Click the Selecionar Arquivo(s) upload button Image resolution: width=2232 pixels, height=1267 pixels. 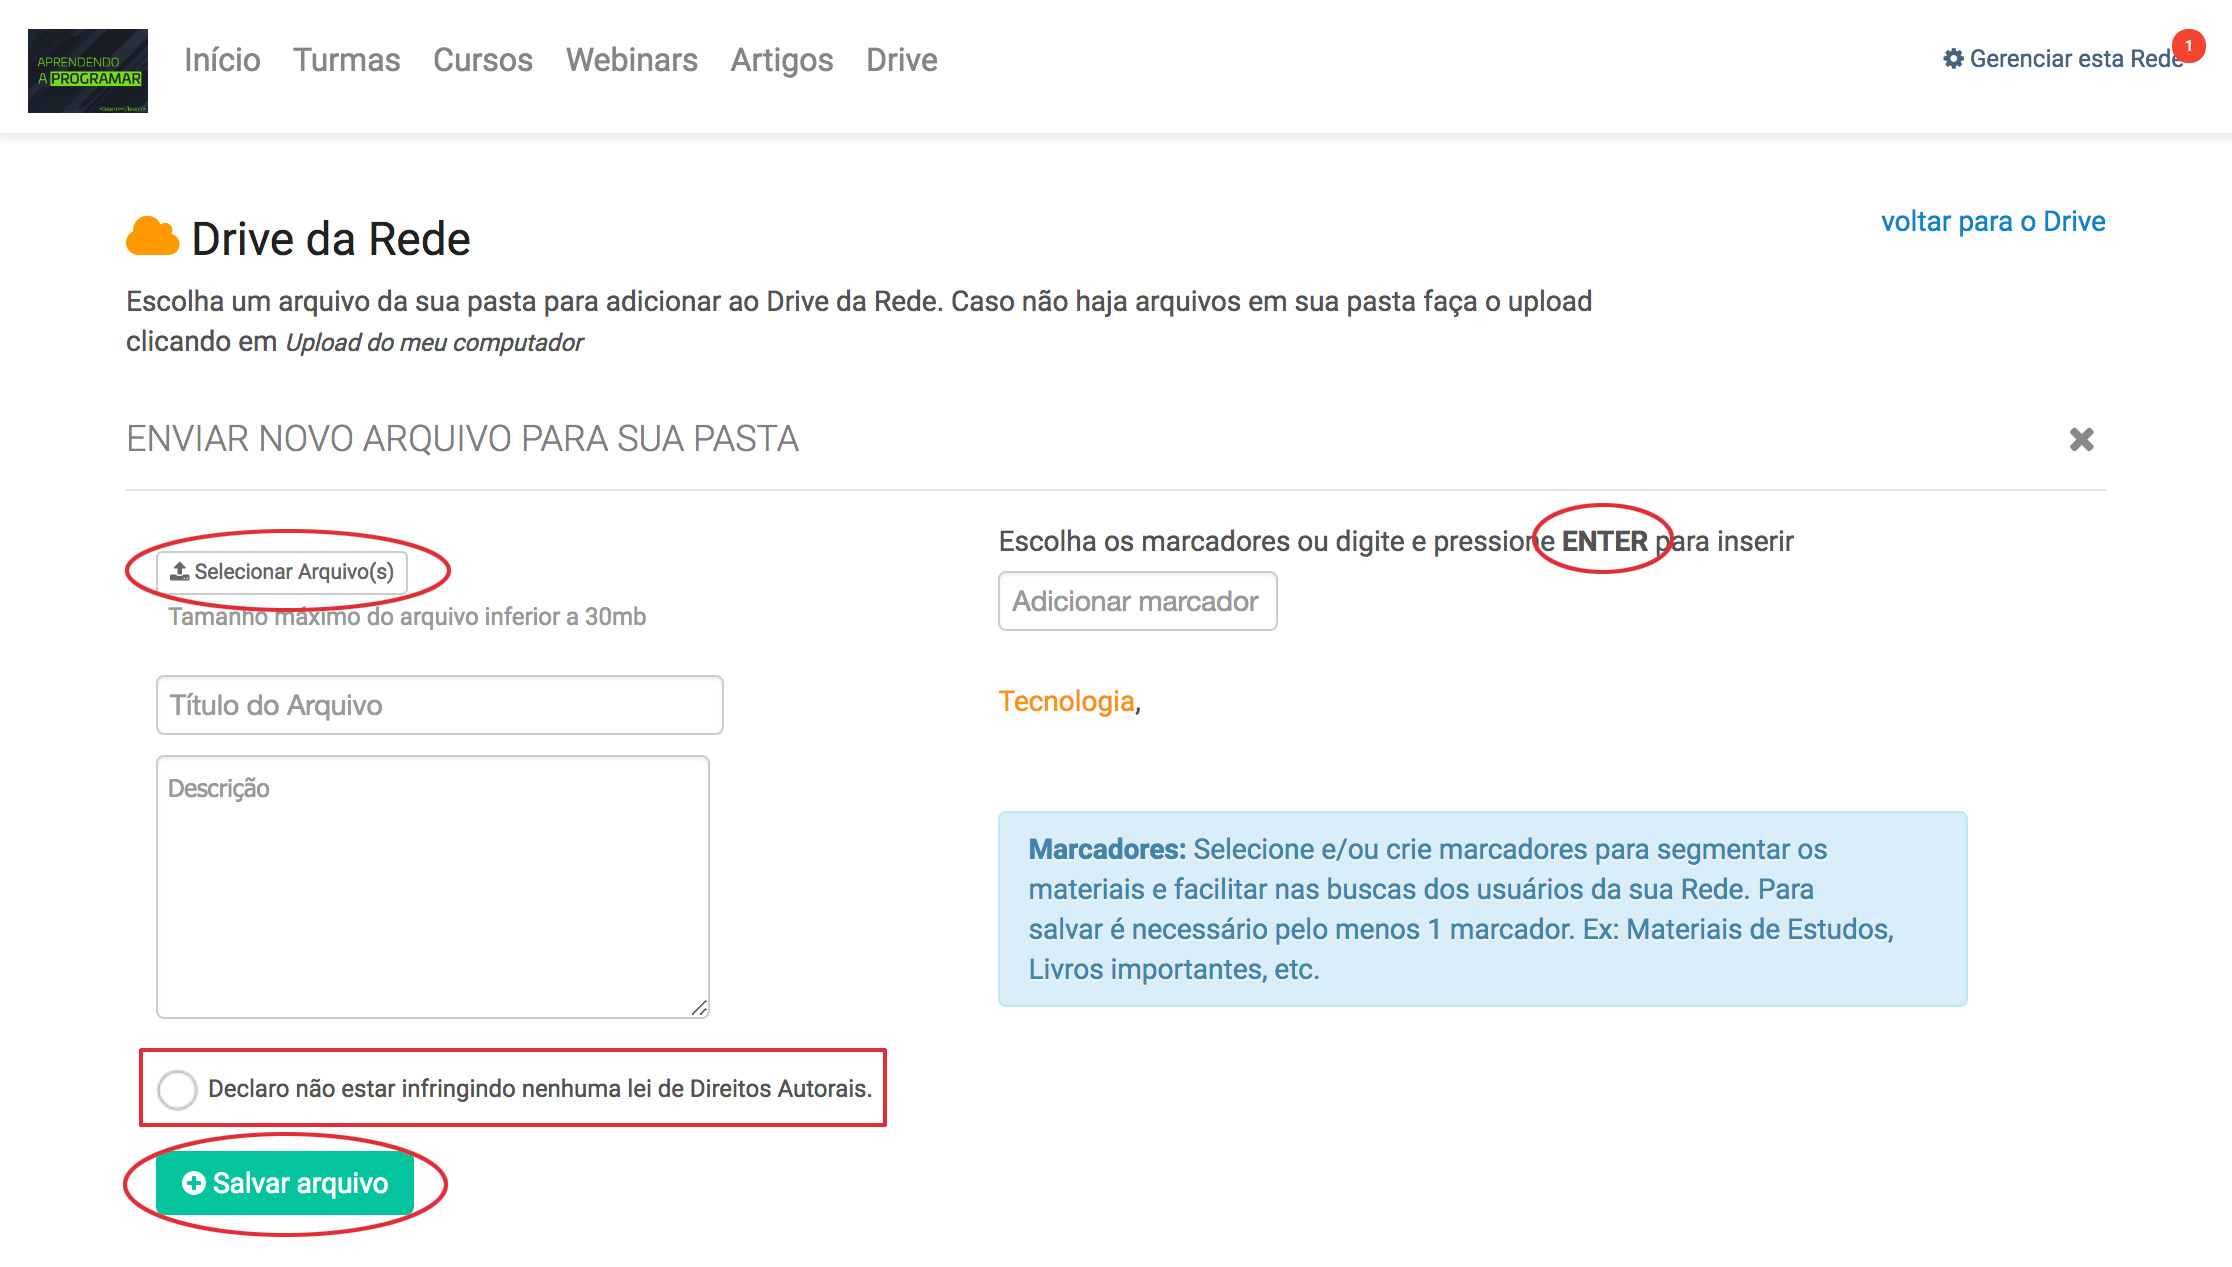point(282,571)
